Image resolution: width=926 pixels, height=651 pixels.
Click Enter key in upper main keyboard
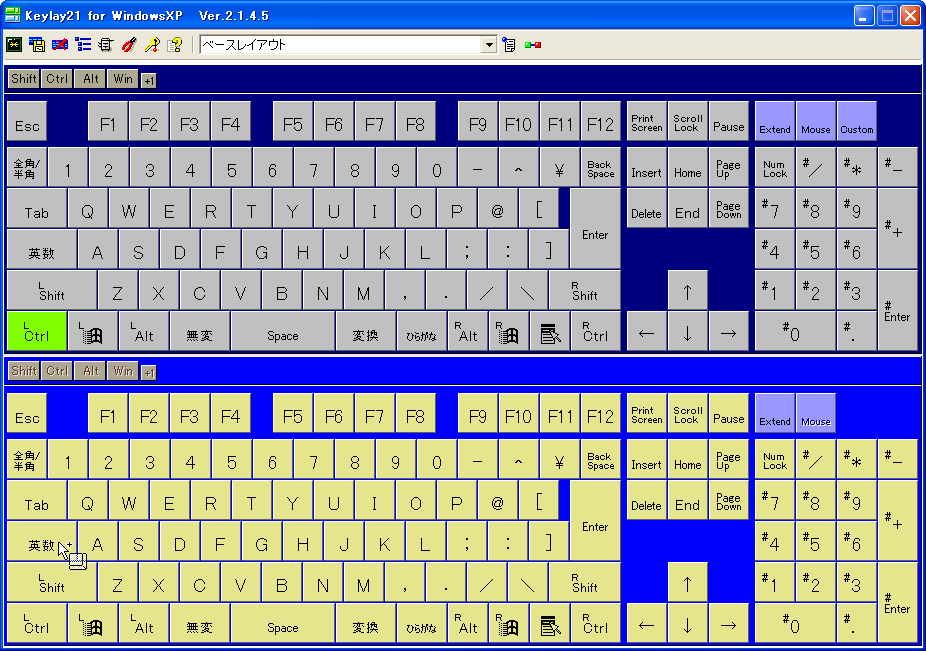(595, 229)
